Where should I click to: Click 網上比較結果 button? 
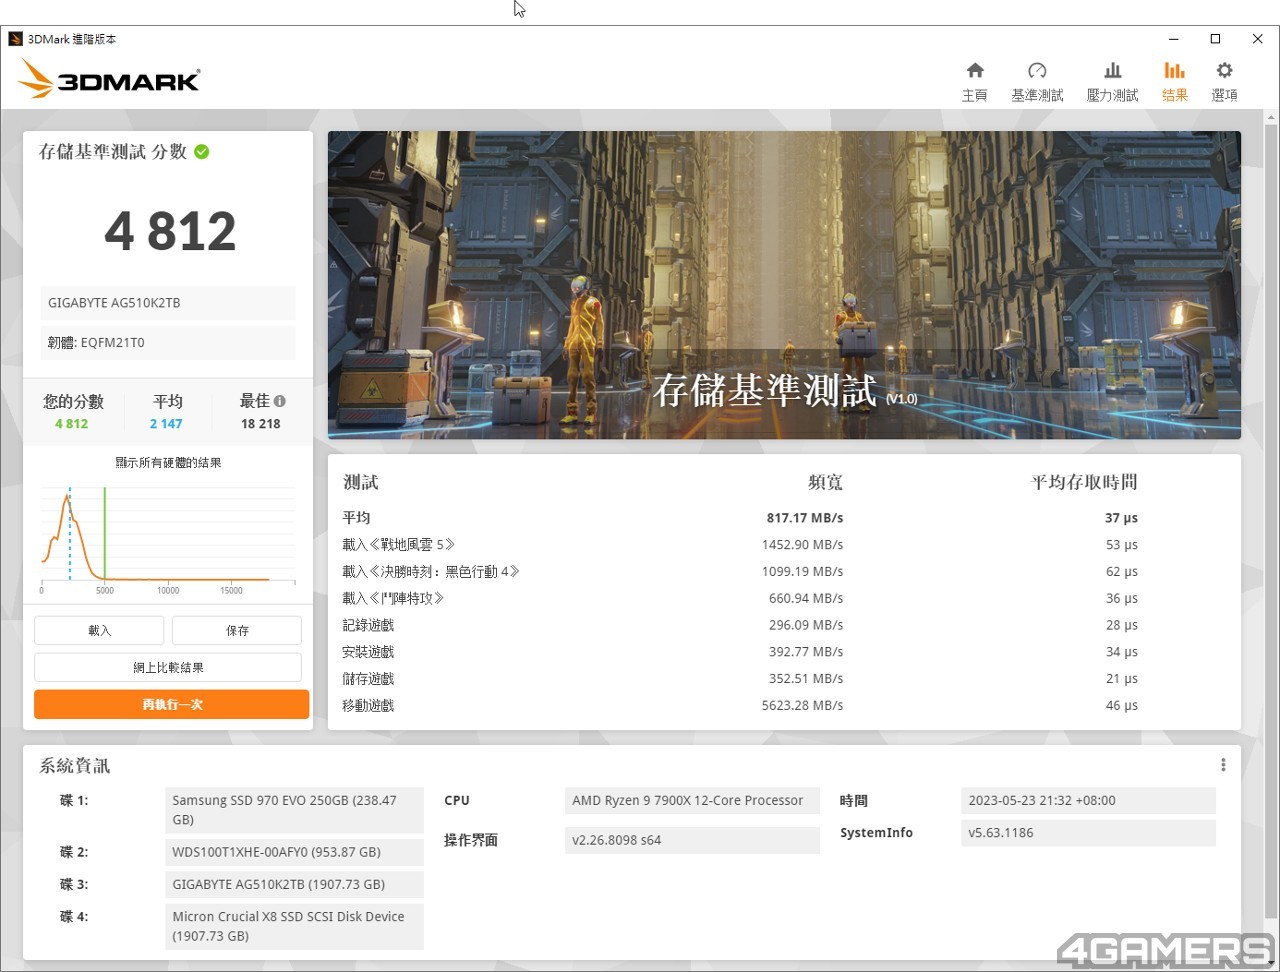click(168, 667)
